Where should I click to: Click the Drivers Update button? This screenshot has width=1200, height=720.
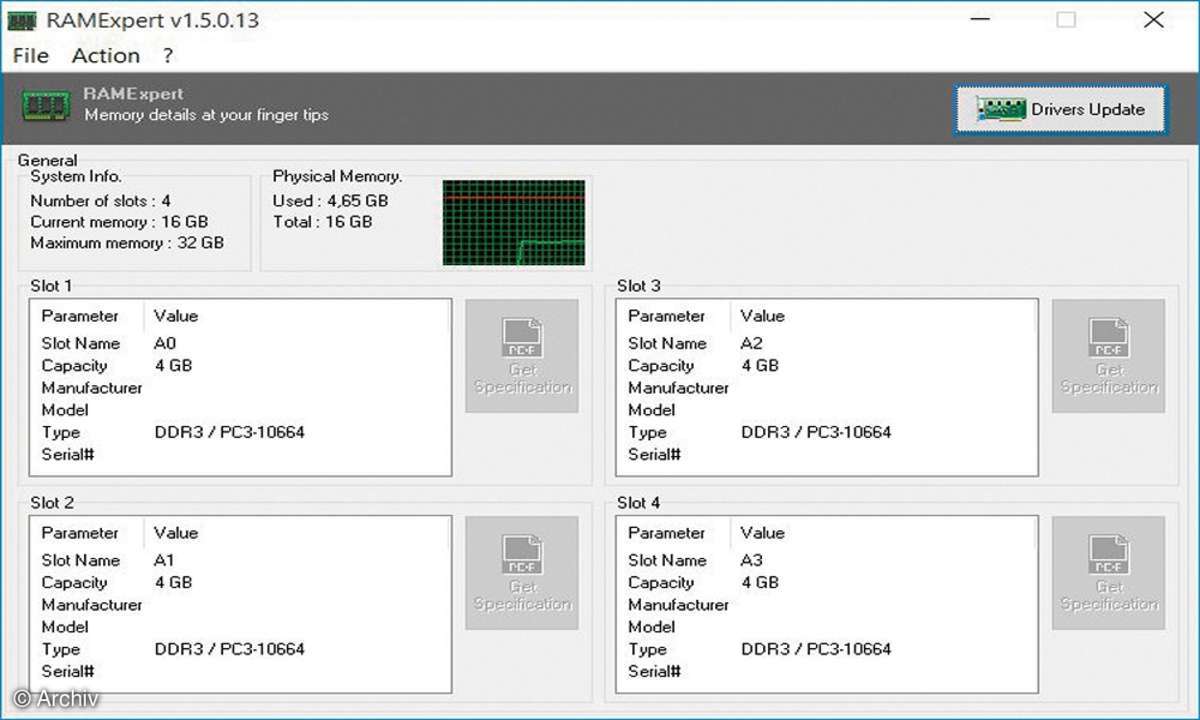[x=1060, y=110]
